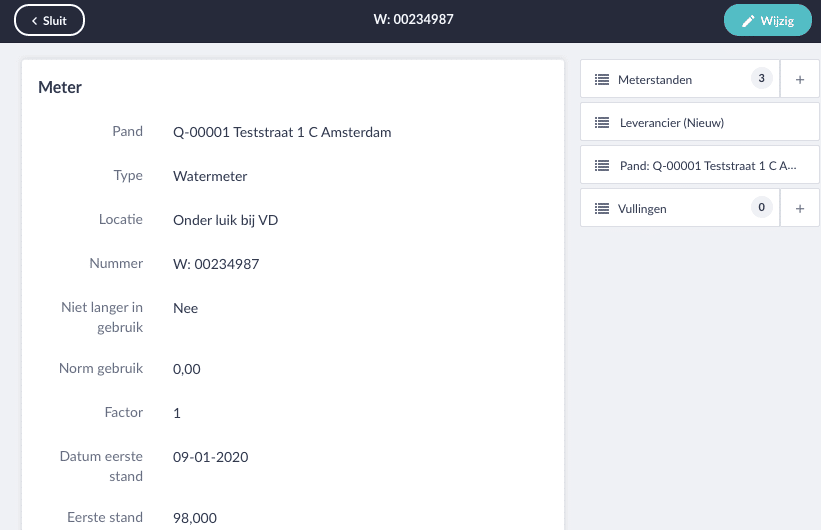The width and height of the screenshot is (821, 530).
Task: Click the Meterstanden count badge showing 3
Action: point(761,79)
